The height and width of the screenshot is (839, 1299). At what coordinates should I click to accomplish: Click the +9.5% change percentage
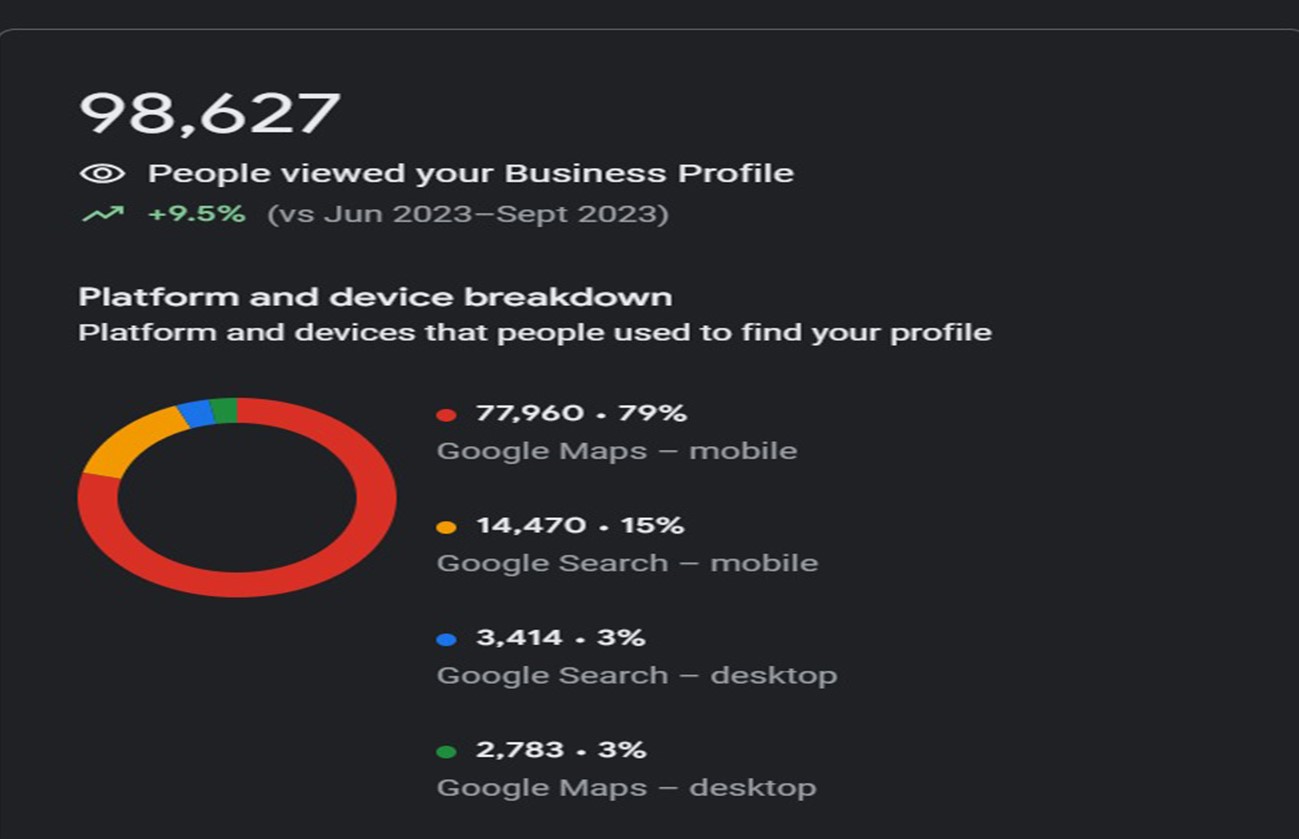coord(196,214)
